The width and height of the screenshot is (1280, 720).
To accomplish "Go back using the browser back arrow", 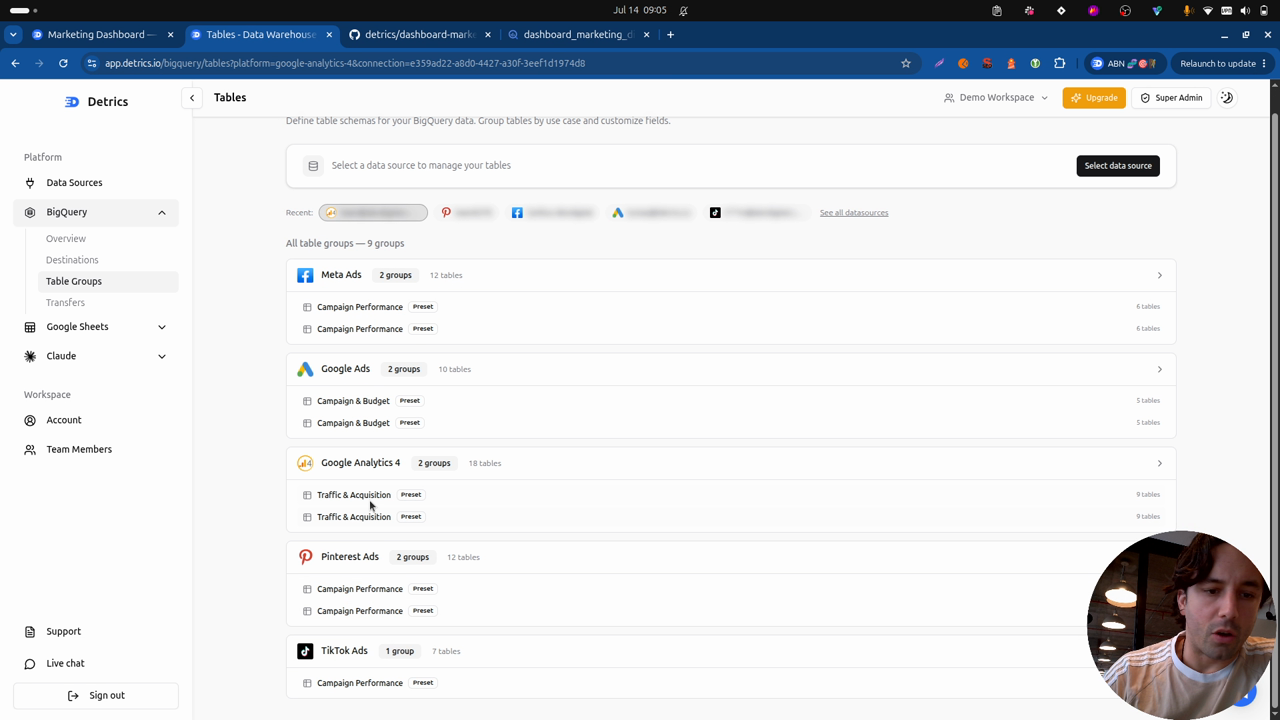I will (x=15, y=63).
